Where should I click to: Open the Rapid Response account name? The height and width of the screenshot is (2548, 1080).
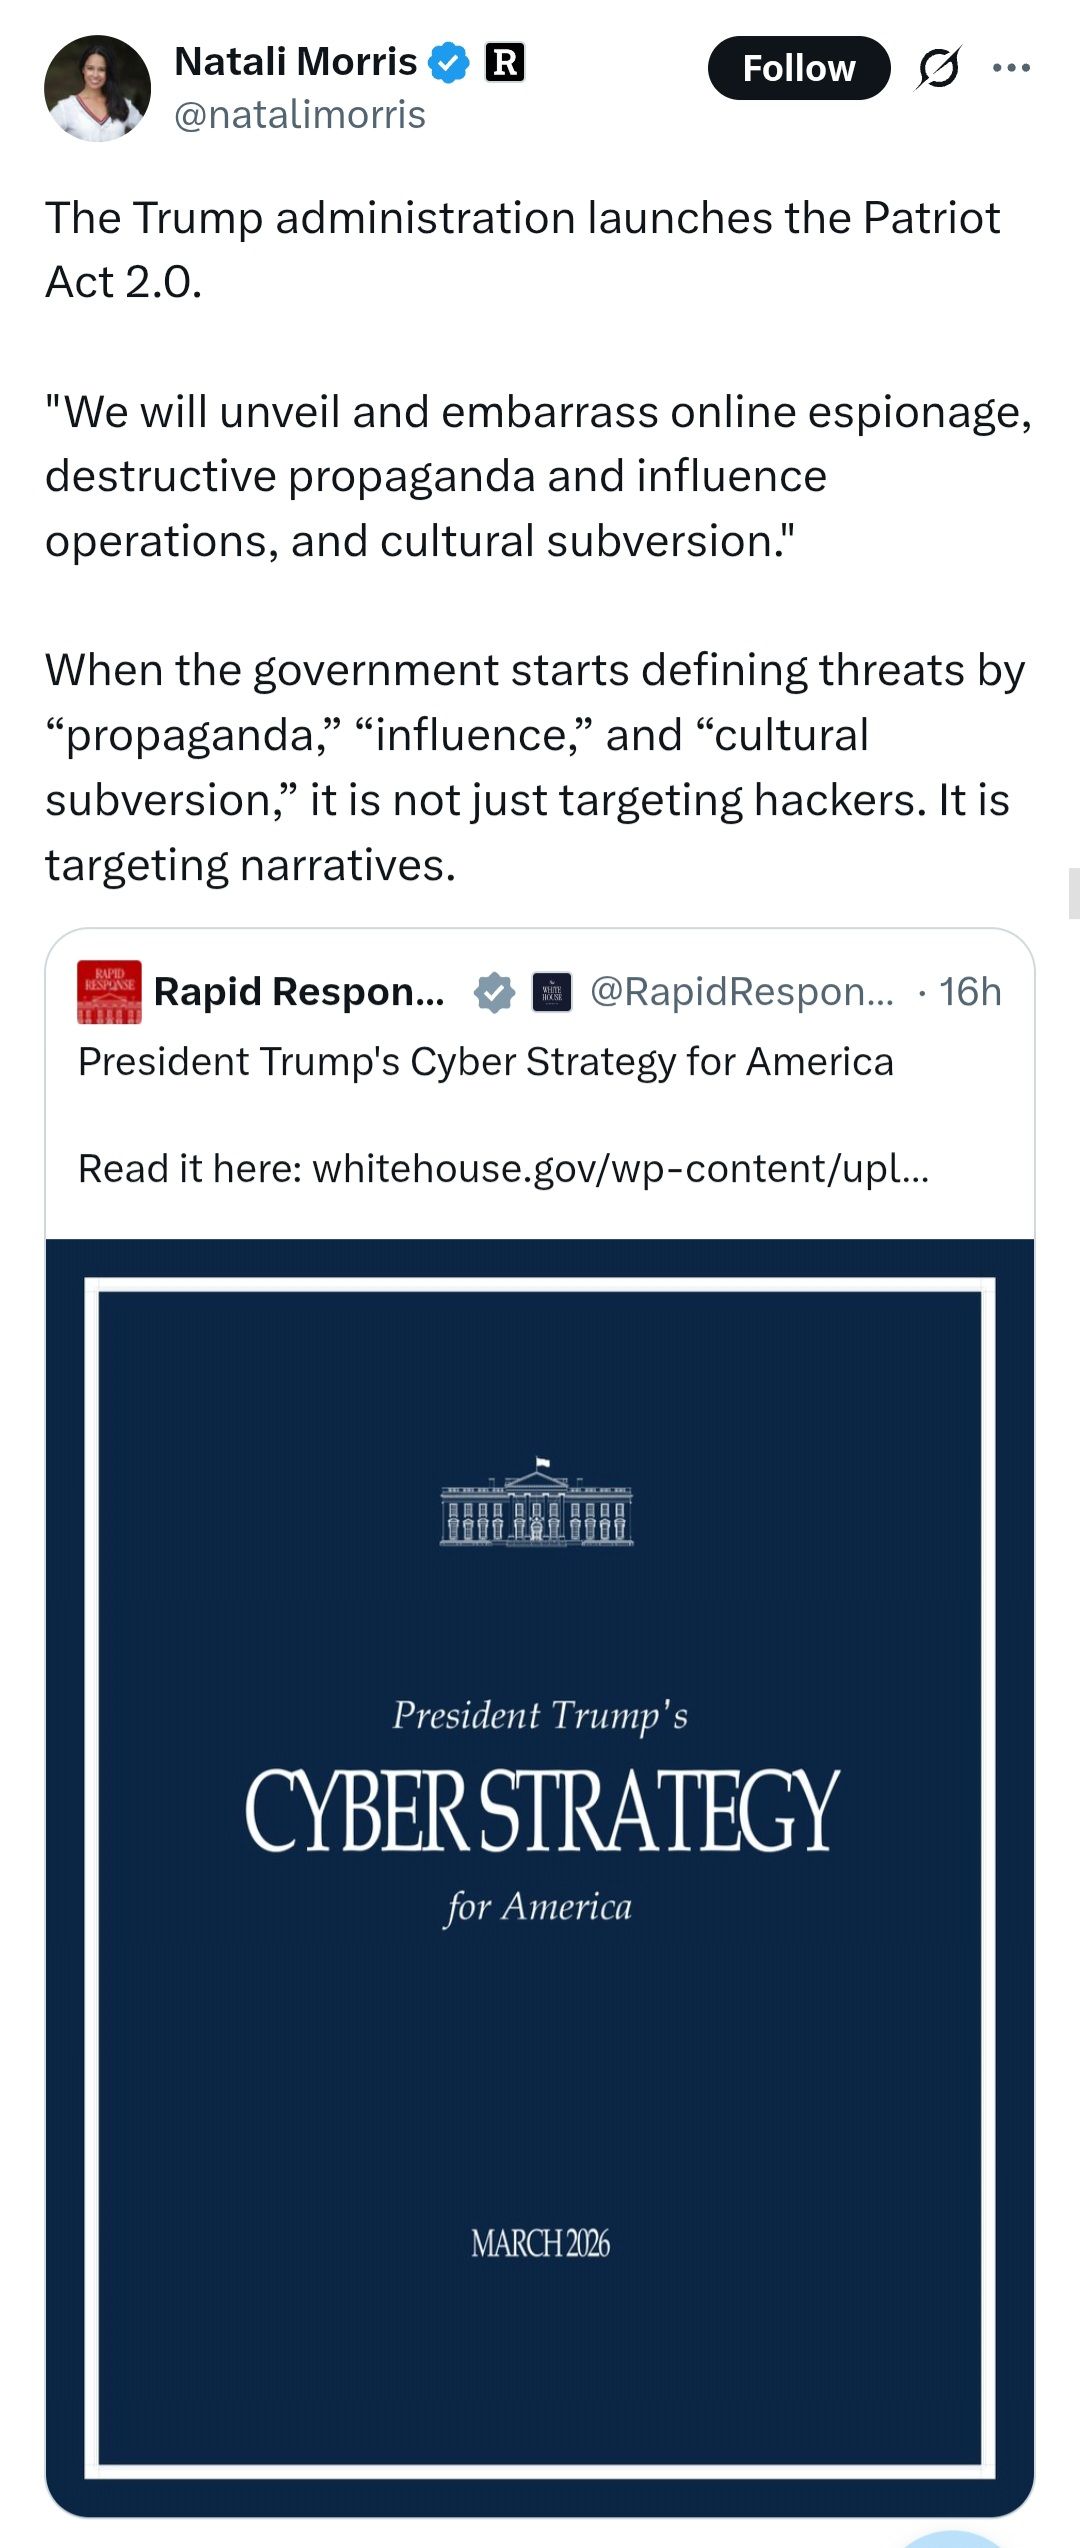pyautogui.click(x=299, y=992)
